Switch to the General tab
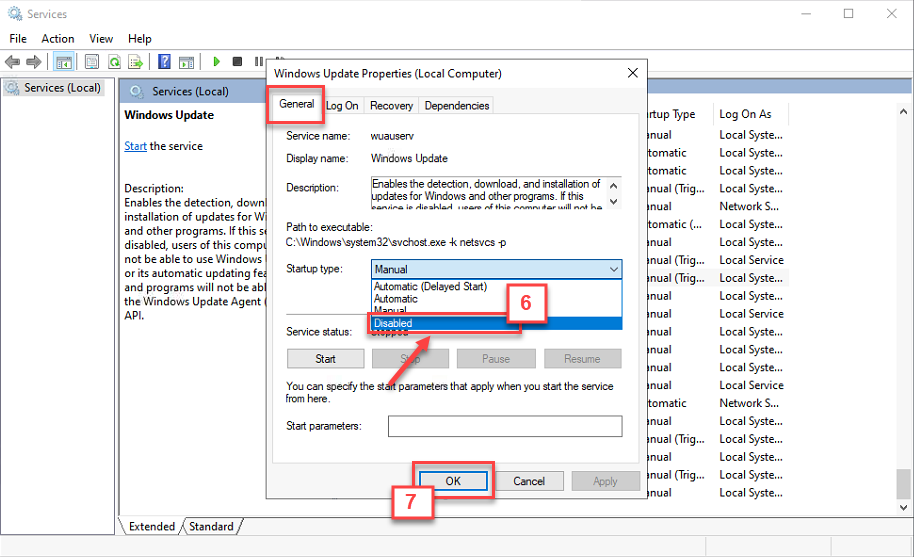Screen dimensions: 914x557 296,104
